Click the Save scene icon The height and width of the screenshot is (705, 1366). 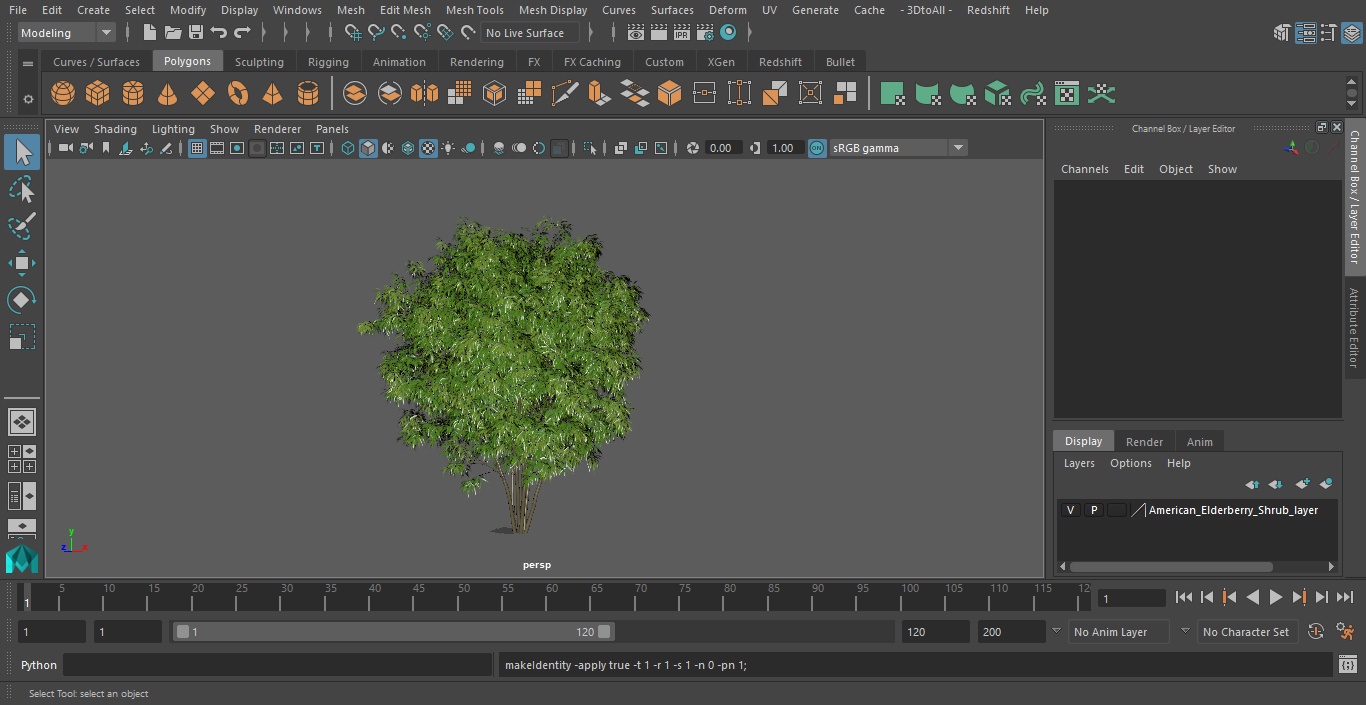[196, 33]
